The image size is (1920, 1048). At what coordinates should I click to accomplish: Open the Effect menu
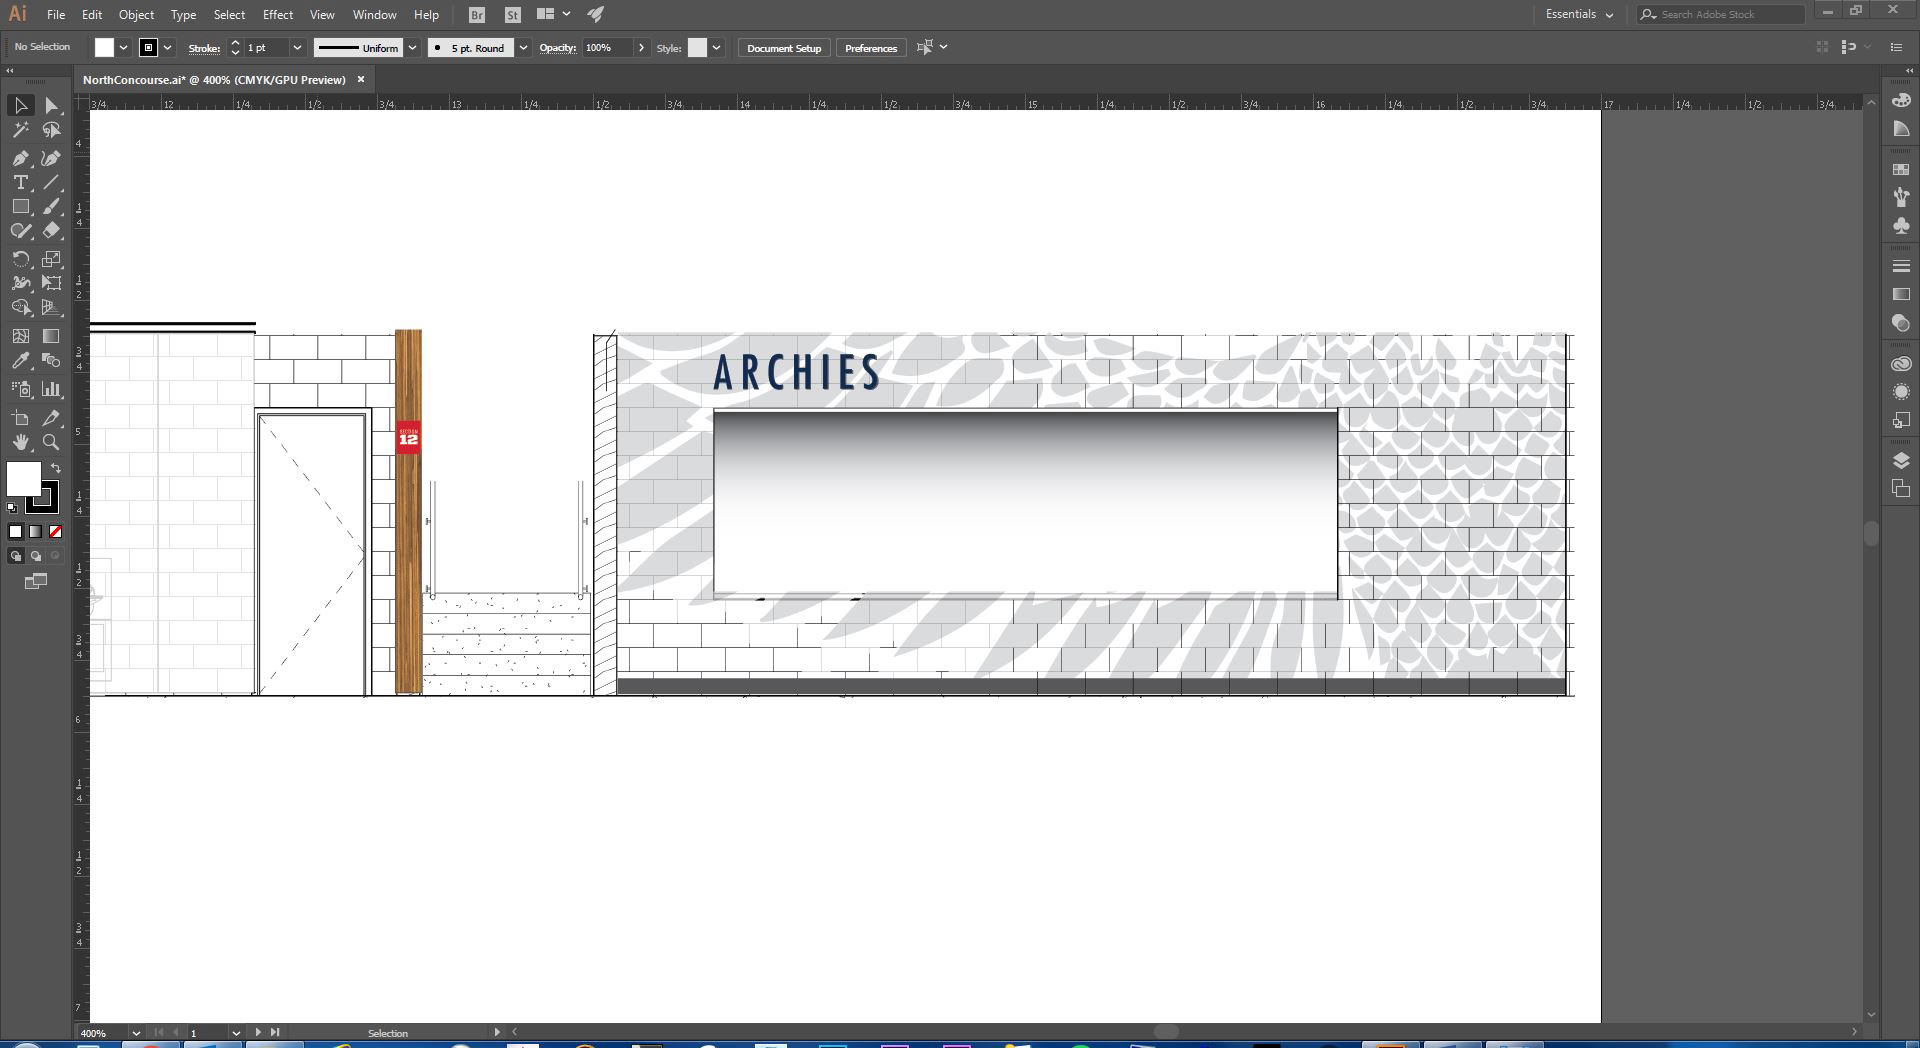[x=278, y=15]
